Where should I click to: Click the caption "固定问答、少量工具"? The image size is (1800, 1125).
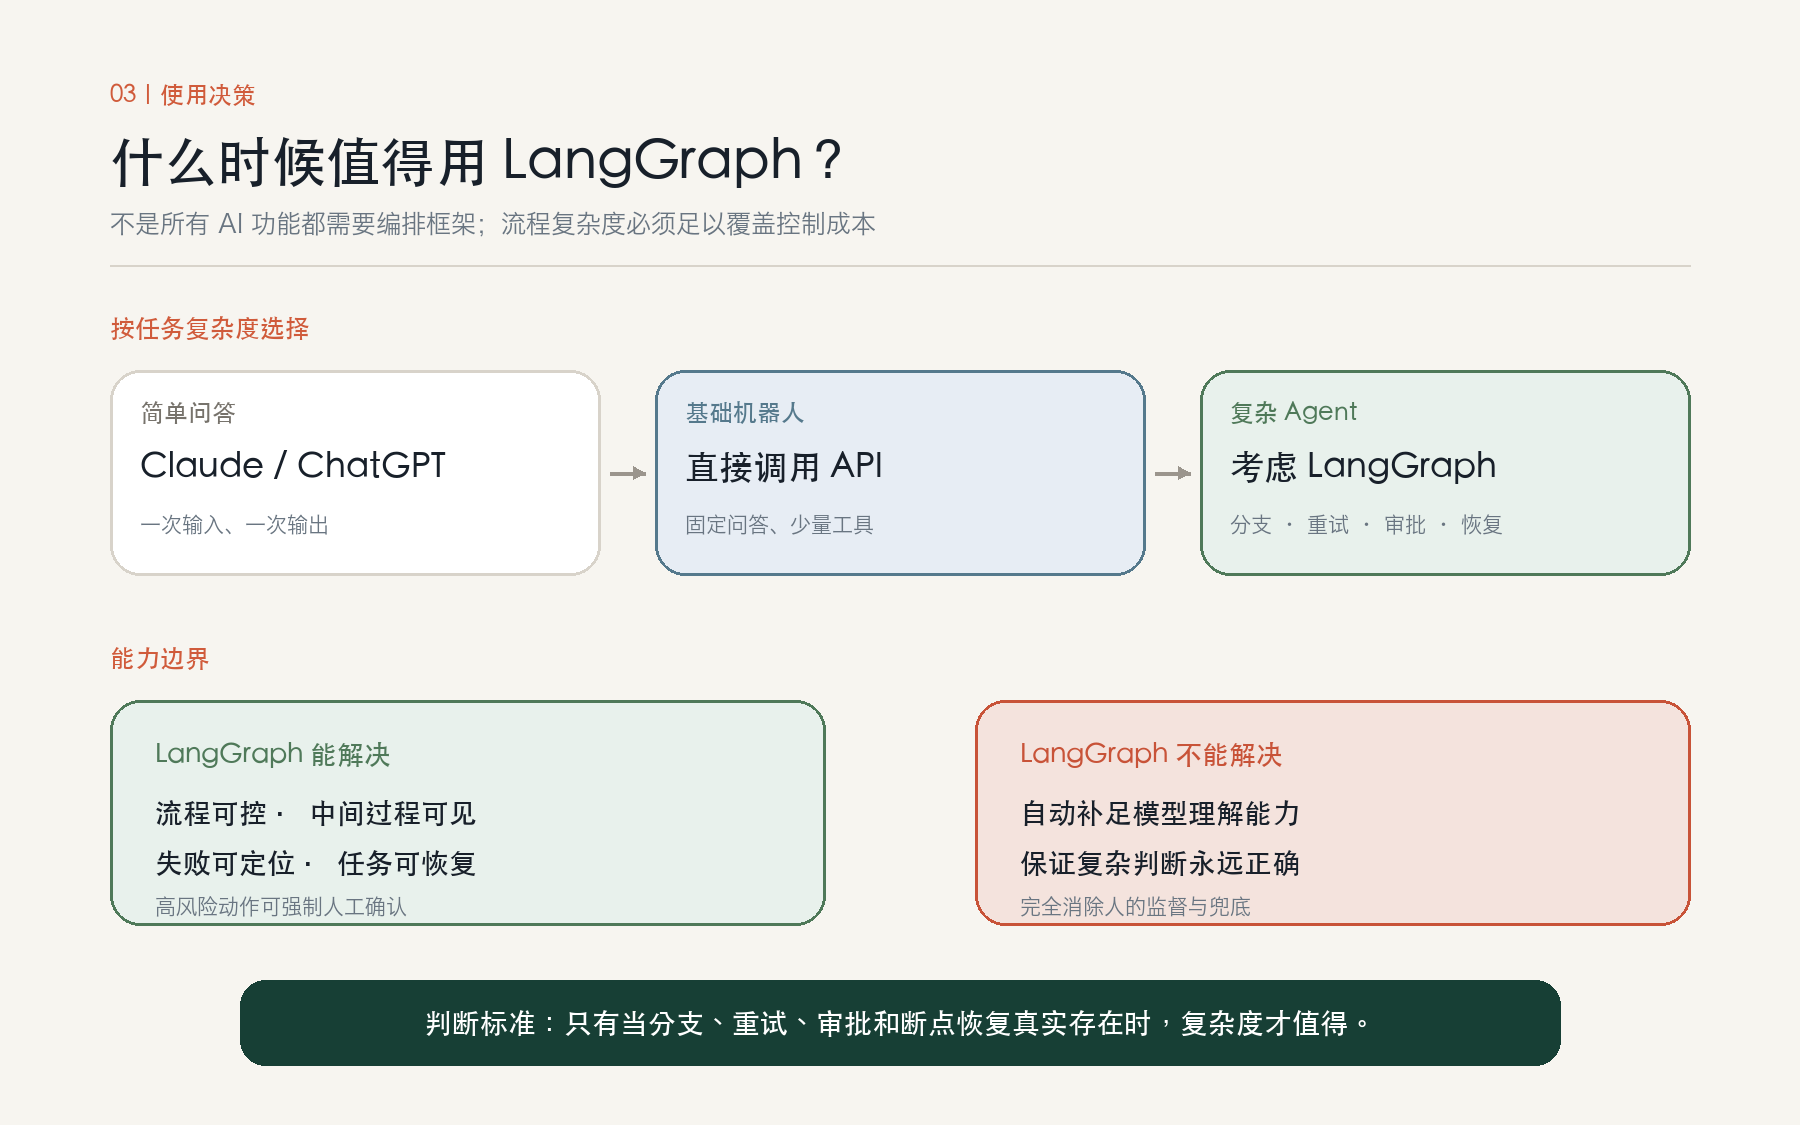click(x=780, y=525)
